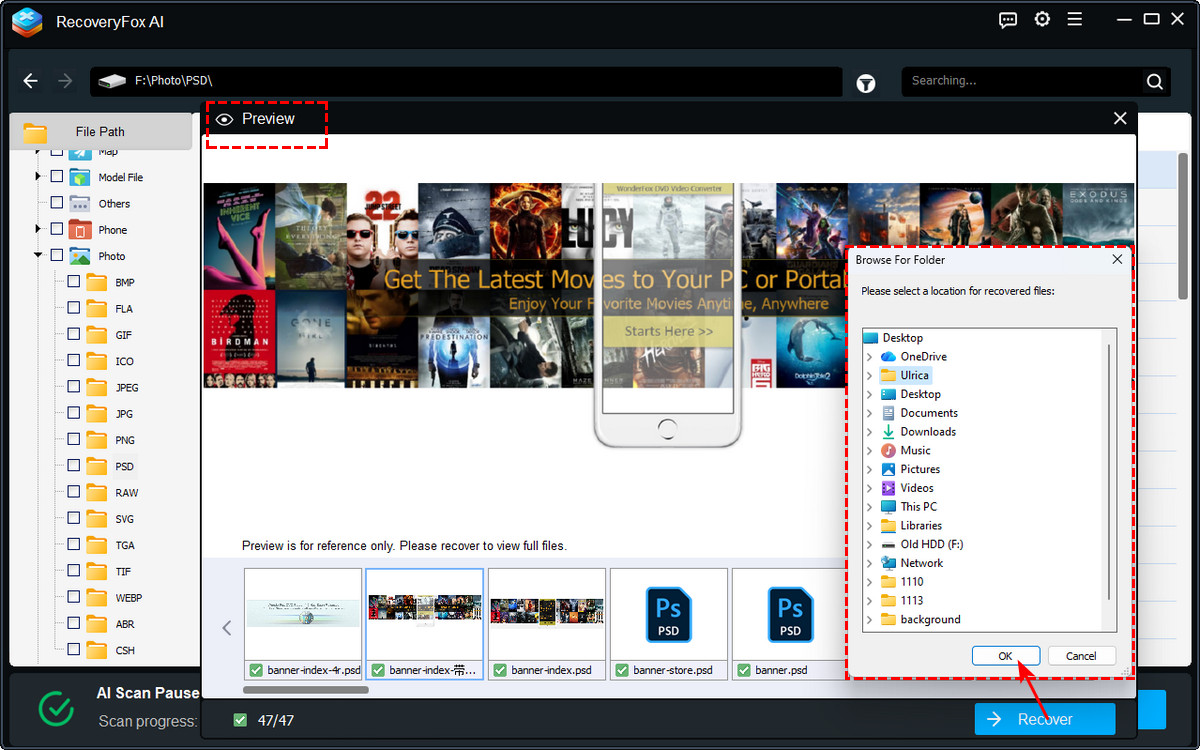Expand Downloads in folder browser

[869, 432]
